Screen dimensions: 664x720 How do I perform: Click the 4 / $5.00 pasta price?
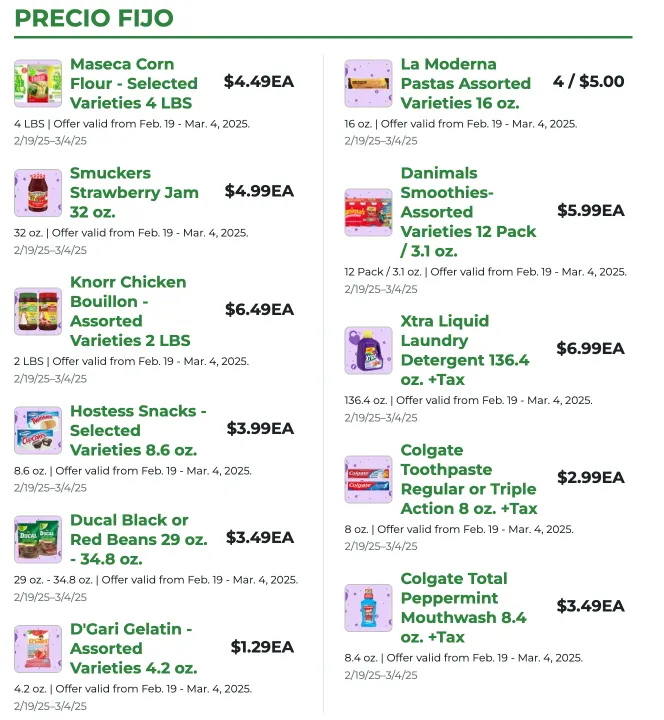[x=588, y=82]
